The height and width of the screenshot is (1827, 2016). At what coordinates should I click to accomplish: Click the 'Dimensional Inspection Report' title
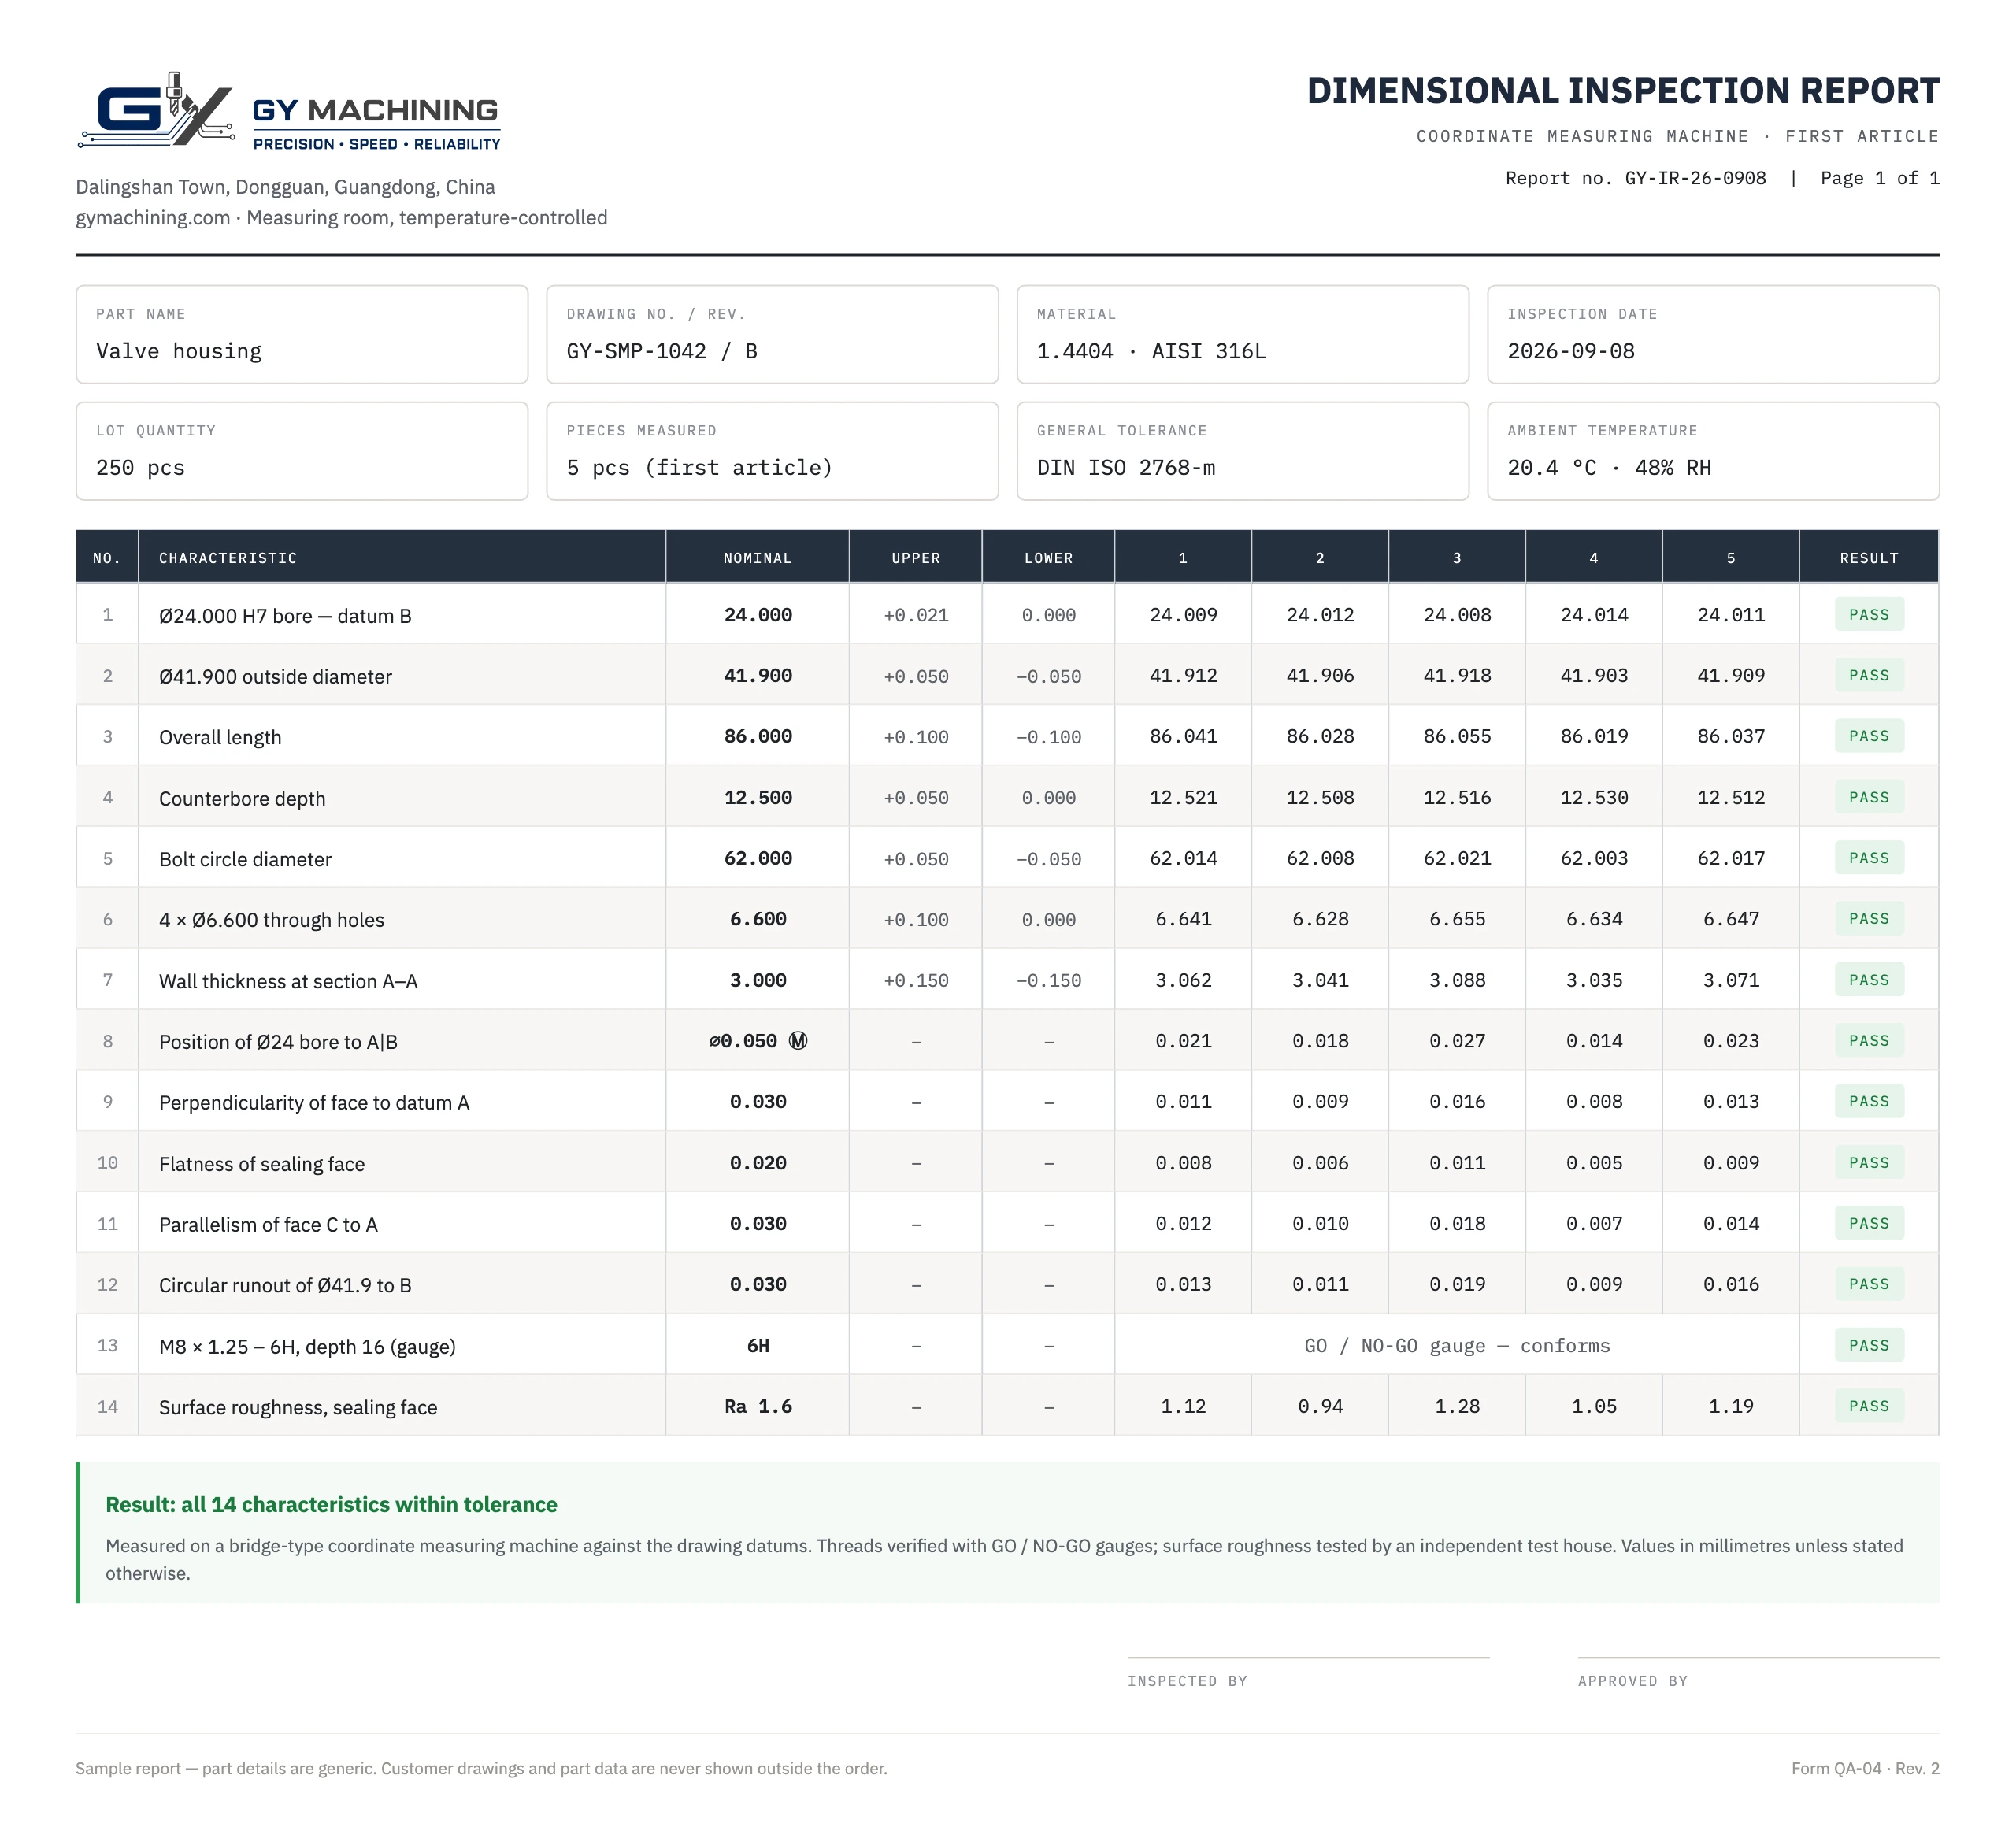tap(1622, 91)
